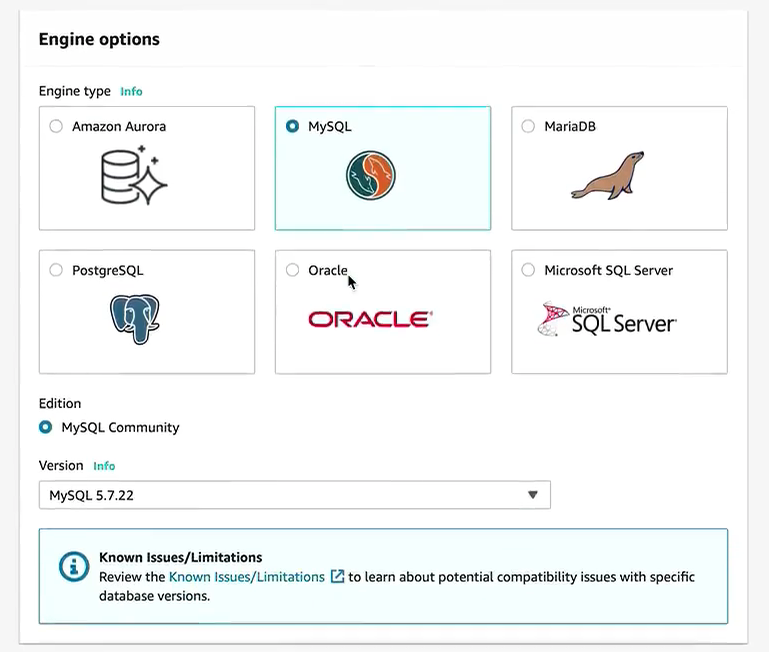Select the MySQL Community edition radio button

pos(46,427)
